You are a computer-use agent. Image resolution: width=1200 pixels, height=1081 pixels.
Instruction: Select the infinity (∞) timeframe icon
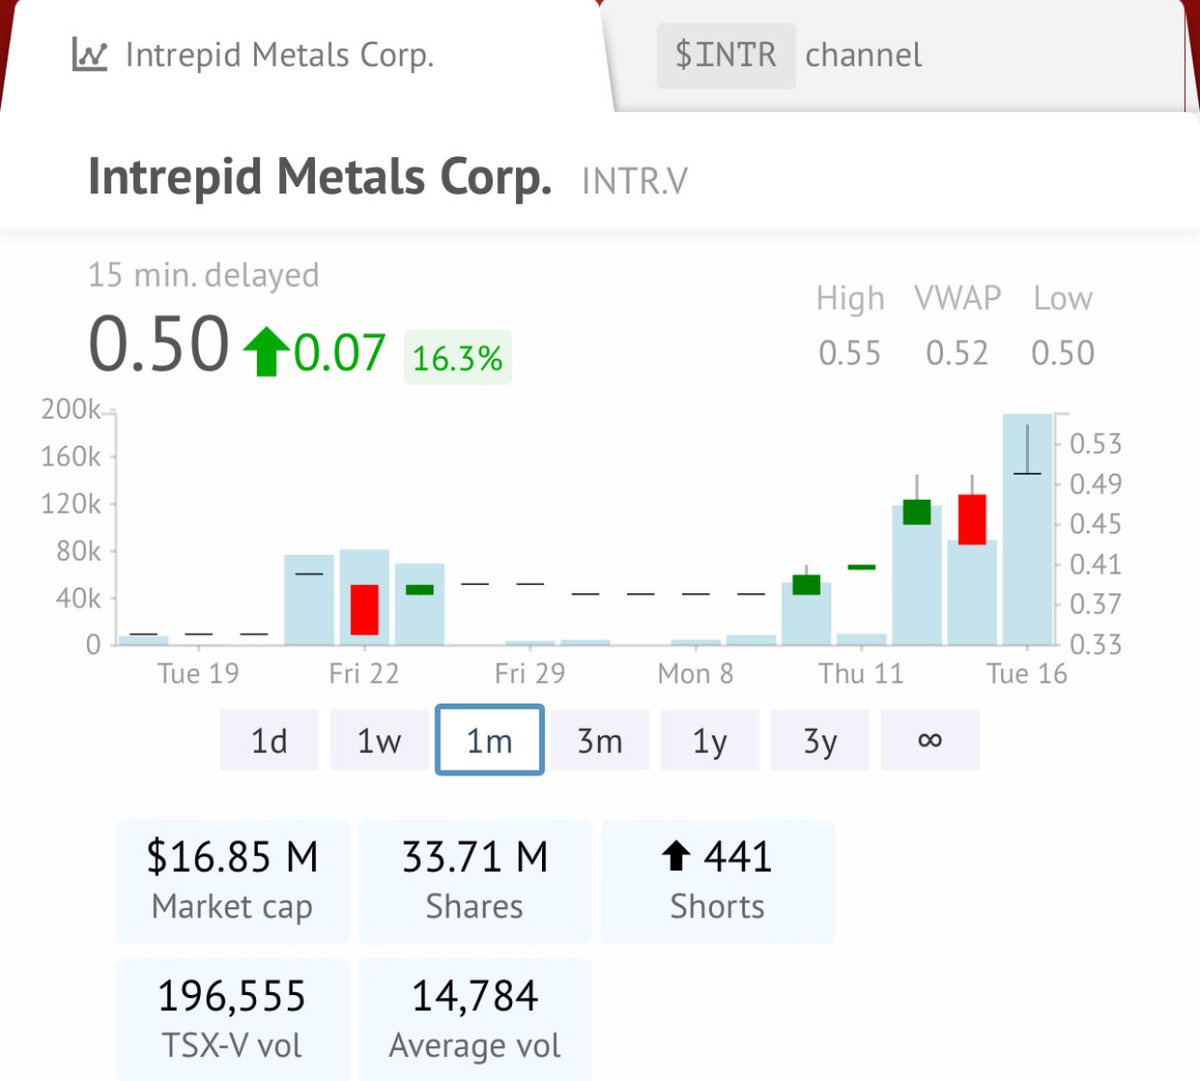coord(929,740)
